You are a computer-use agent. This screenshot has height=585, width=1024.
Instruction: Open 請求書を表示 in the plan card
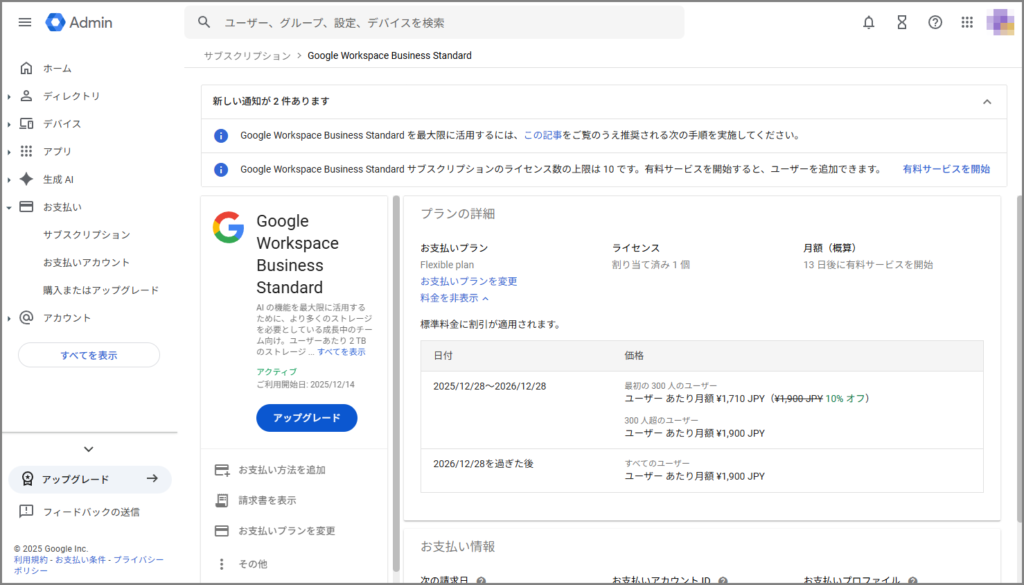(x=266, y=500)
